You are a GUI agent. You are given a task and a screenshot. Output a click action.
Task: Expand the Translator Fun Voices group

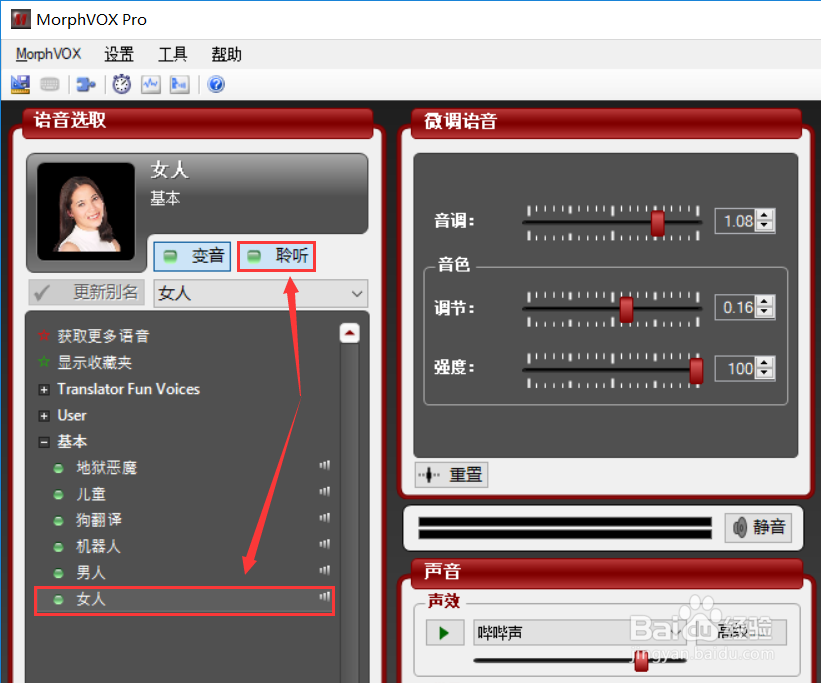tap(45, 390)
